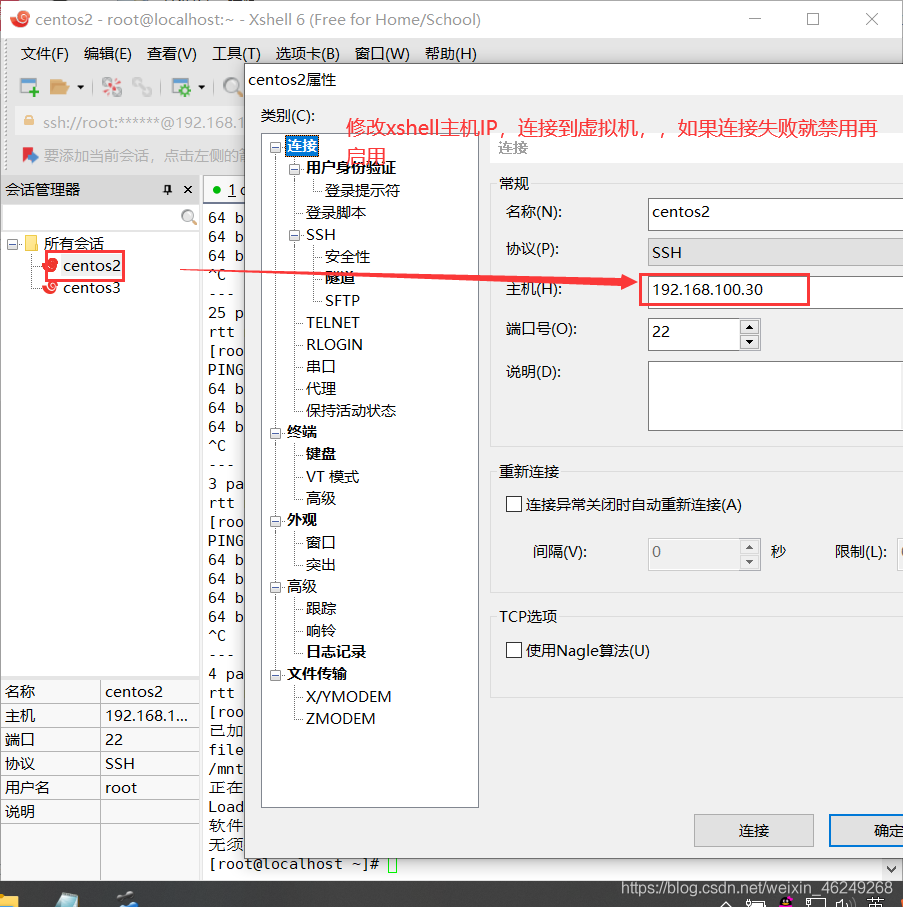Collapse the 文件传输 category node
Image resolution: width=903 pixels, height=907 pixels.
click(275, 675)
